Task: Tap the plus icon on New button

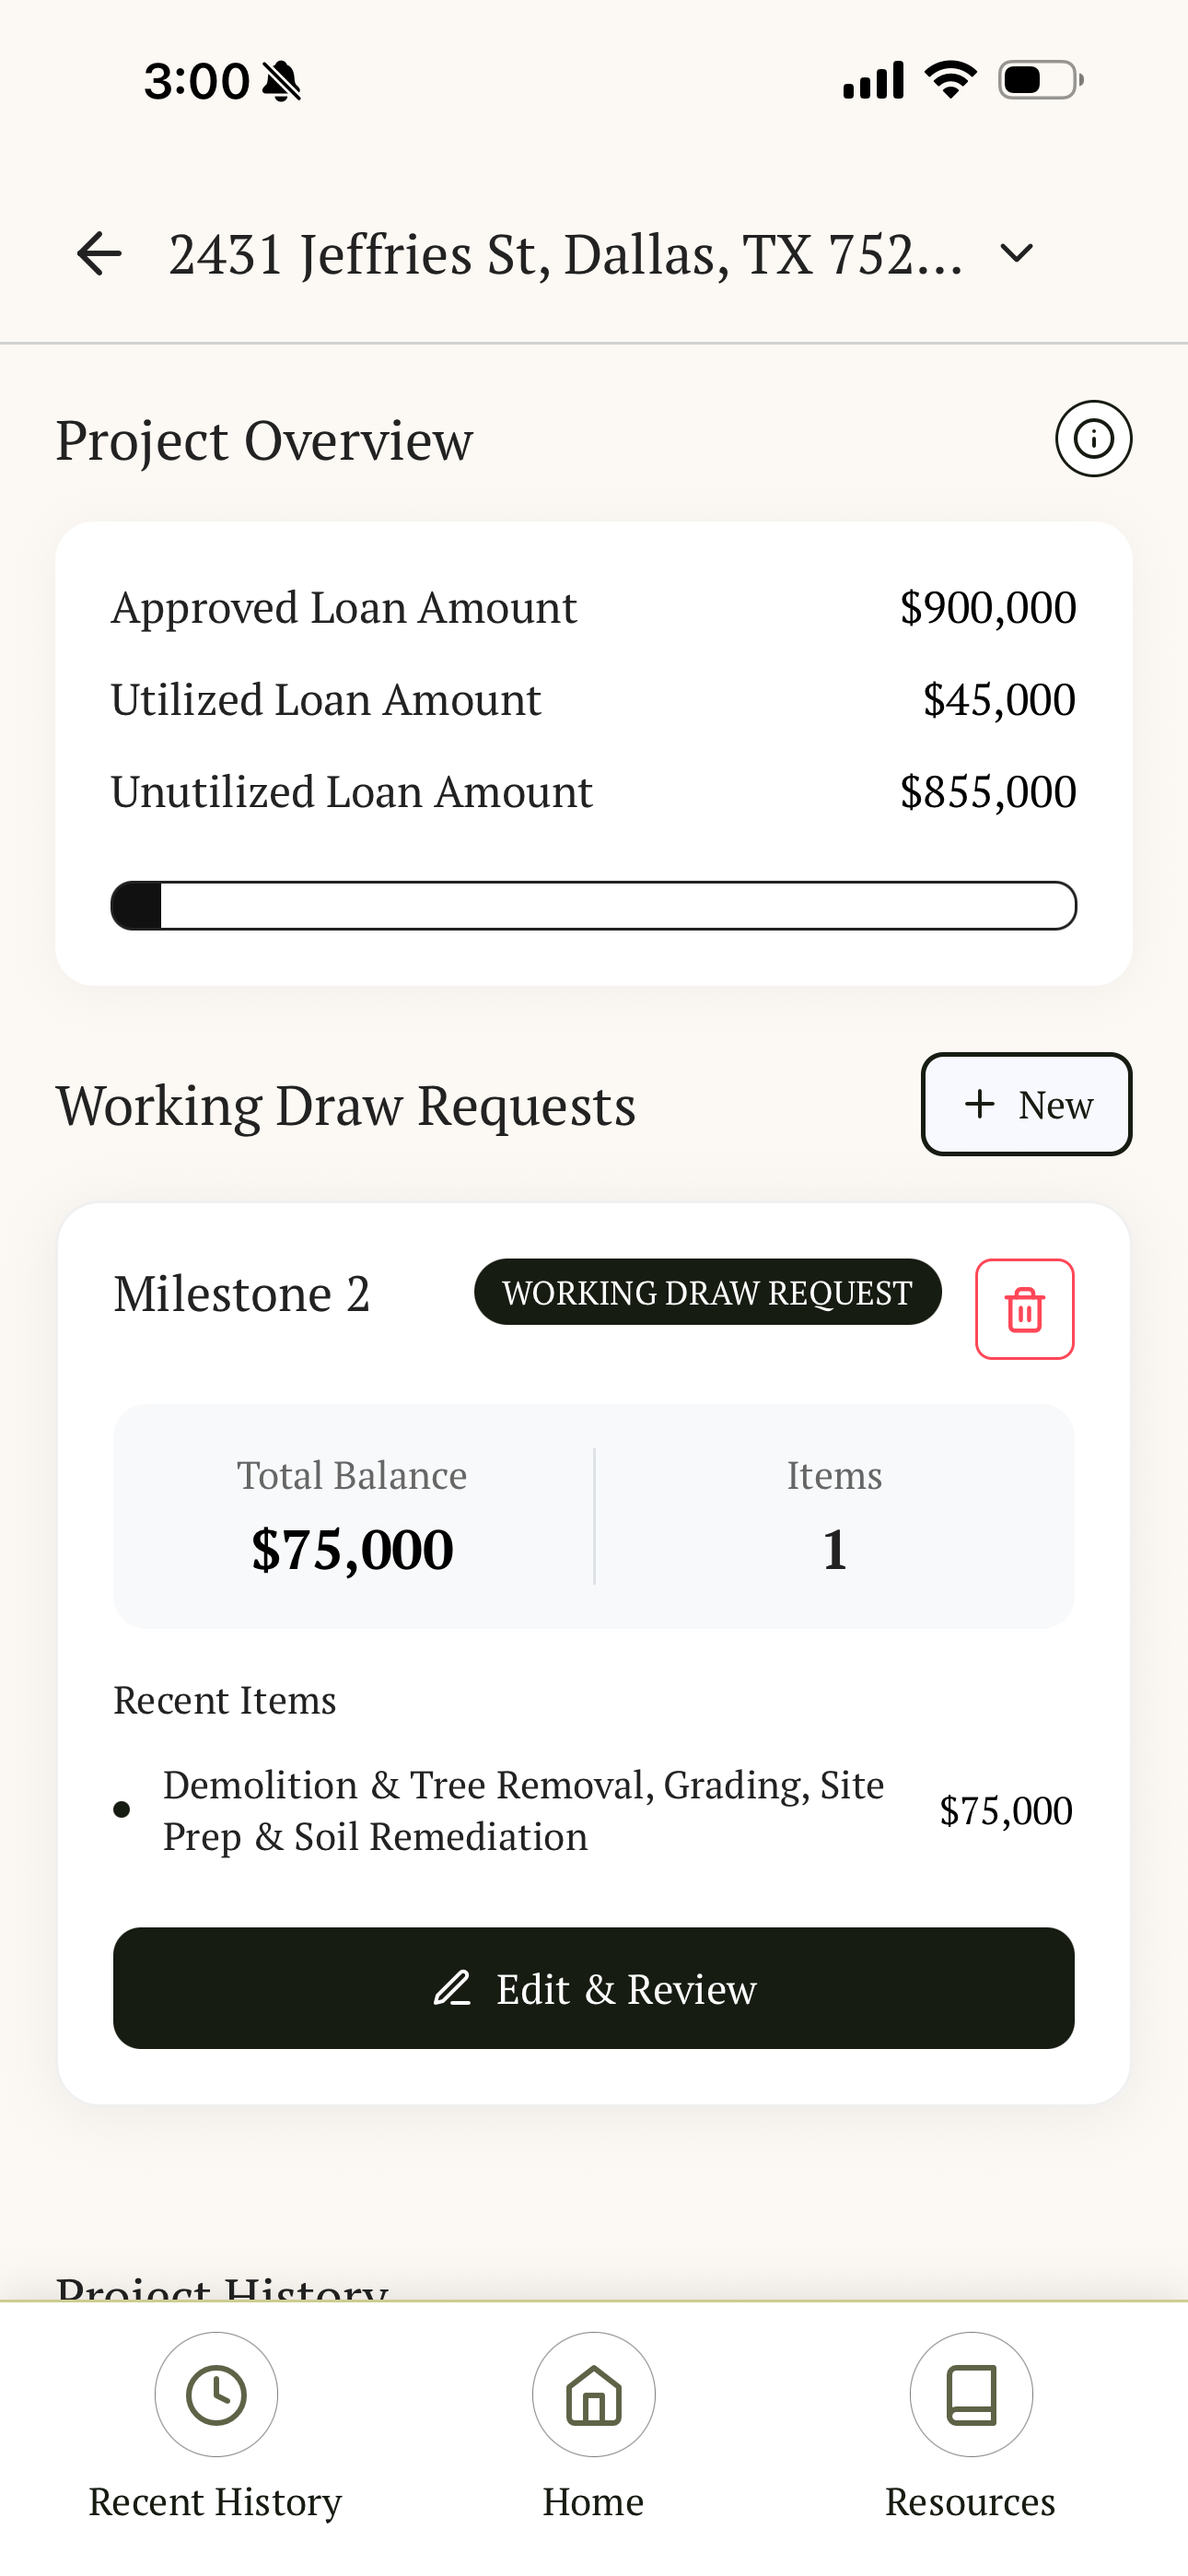Action: 980,1104
